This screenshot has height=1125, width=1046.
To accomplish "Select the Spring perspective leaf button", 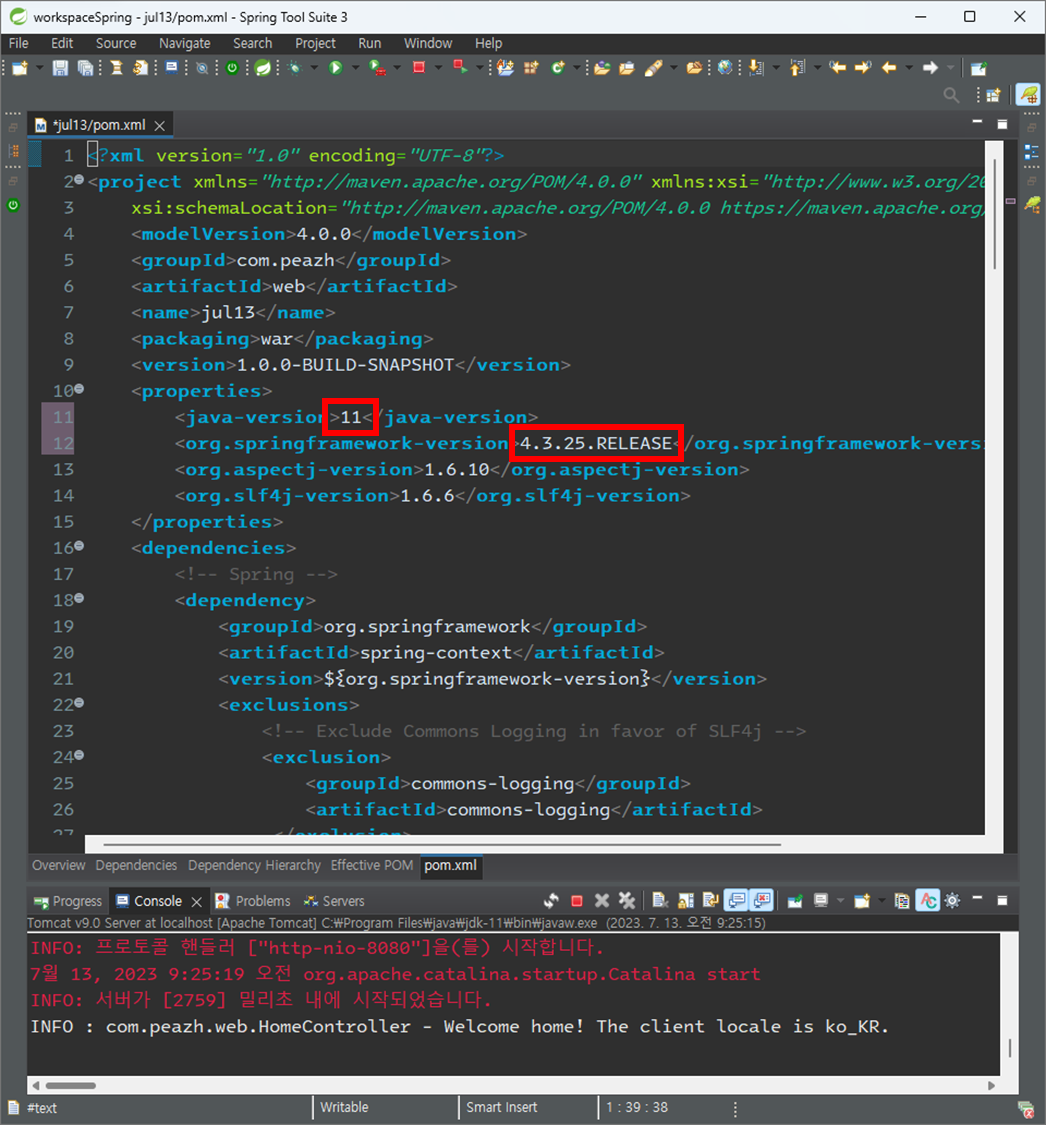I will point(1029,95).
